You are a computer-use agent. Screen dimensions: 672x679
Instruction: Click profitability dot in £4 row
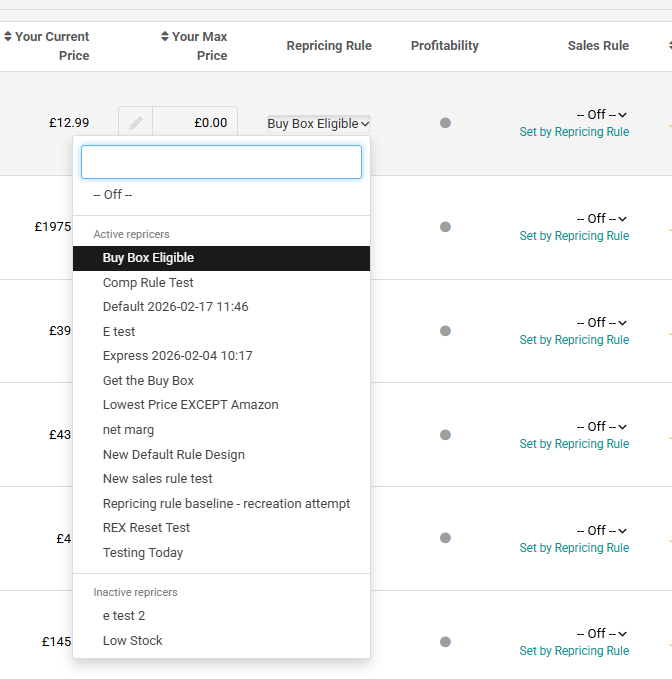[x=445, y=538]
